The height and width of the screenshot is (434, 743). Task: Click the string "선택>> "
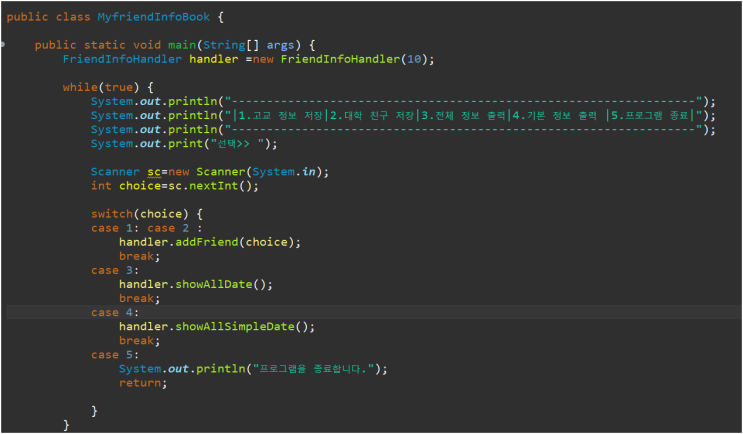(x=237, y=144)
